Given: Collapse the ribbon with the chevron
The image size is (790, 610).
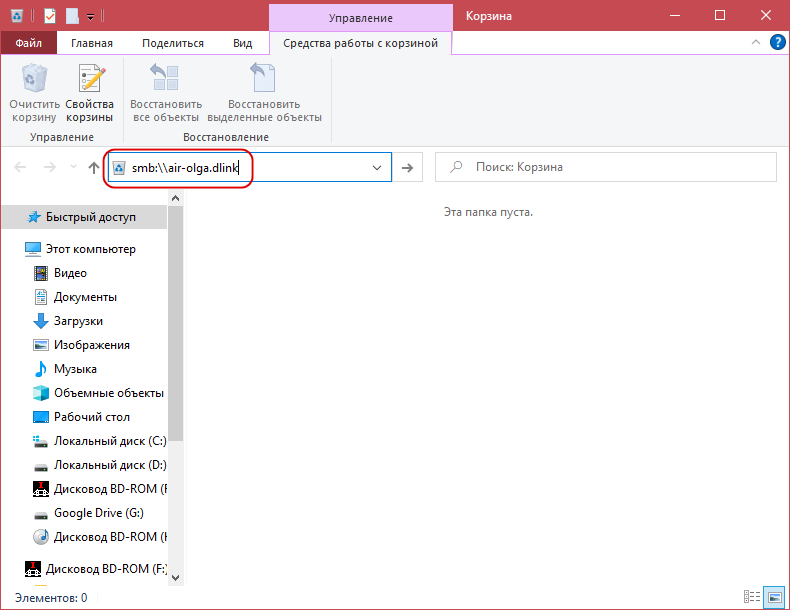Looking at the screenshot, I should (756, 43).
